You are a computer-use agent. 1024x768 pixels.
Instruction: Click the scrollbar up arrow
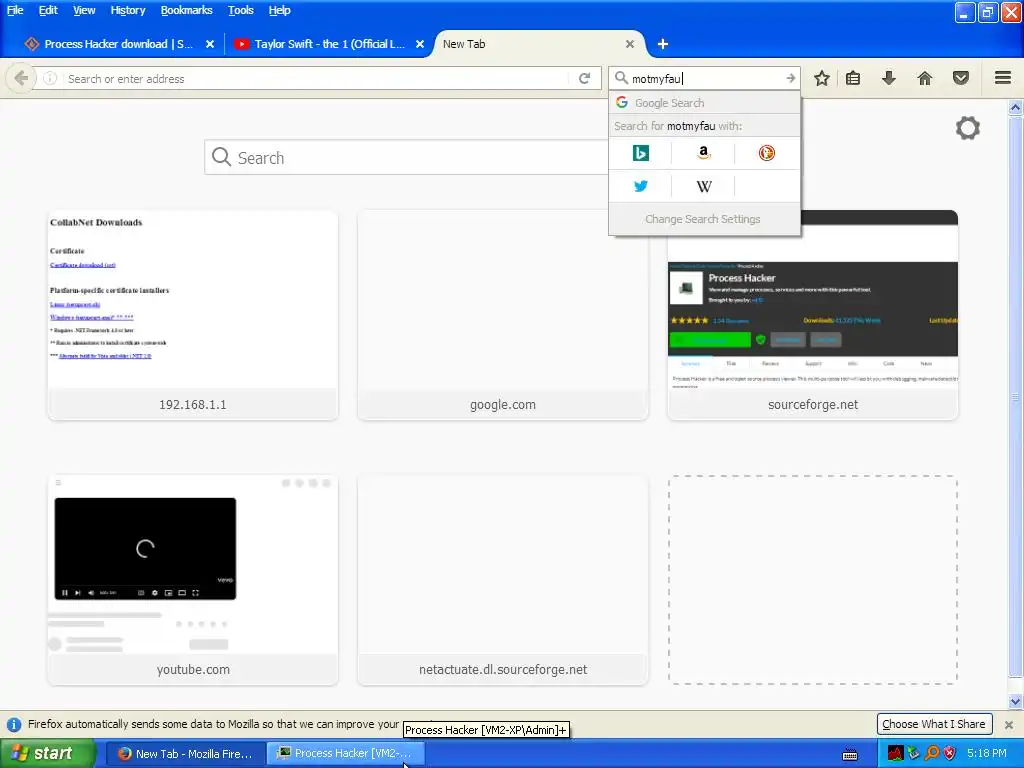point(1016,107)
